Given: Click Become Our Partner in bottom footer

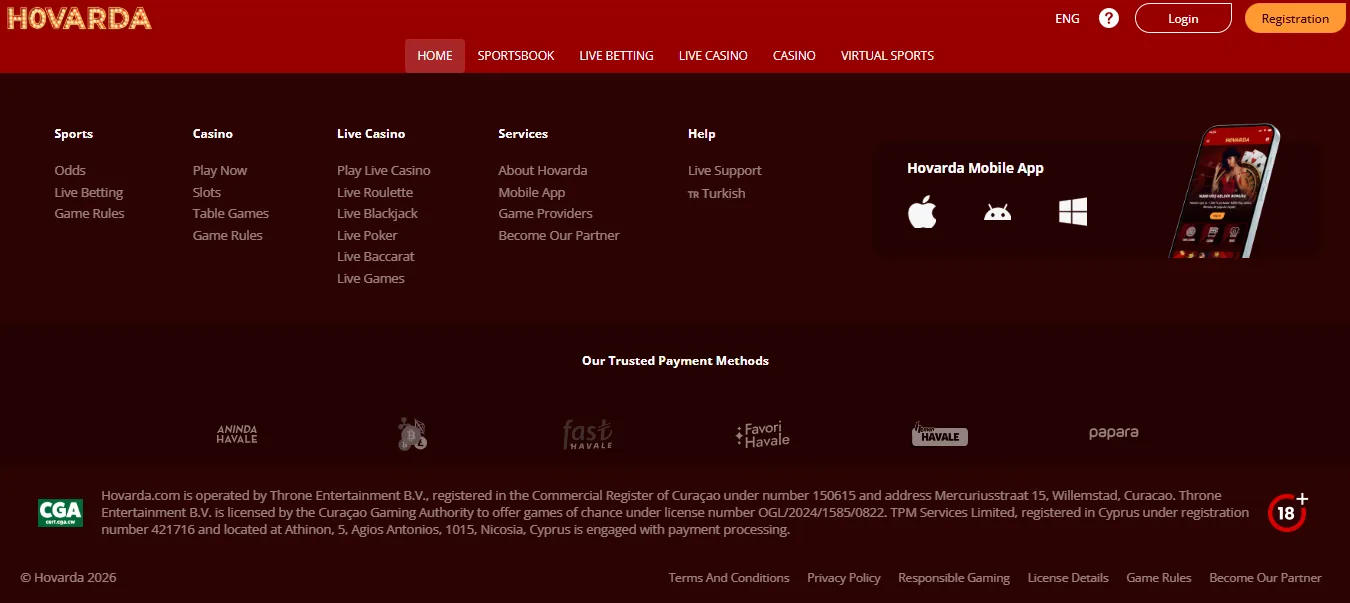Looking at the screenshot, I should point(1265,578).
